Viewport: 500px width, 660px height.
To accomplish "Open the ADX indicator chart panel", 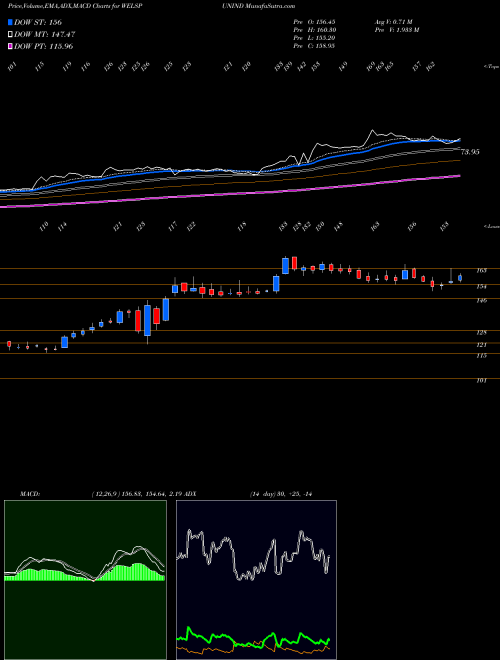I will click(x=256, y=580).
